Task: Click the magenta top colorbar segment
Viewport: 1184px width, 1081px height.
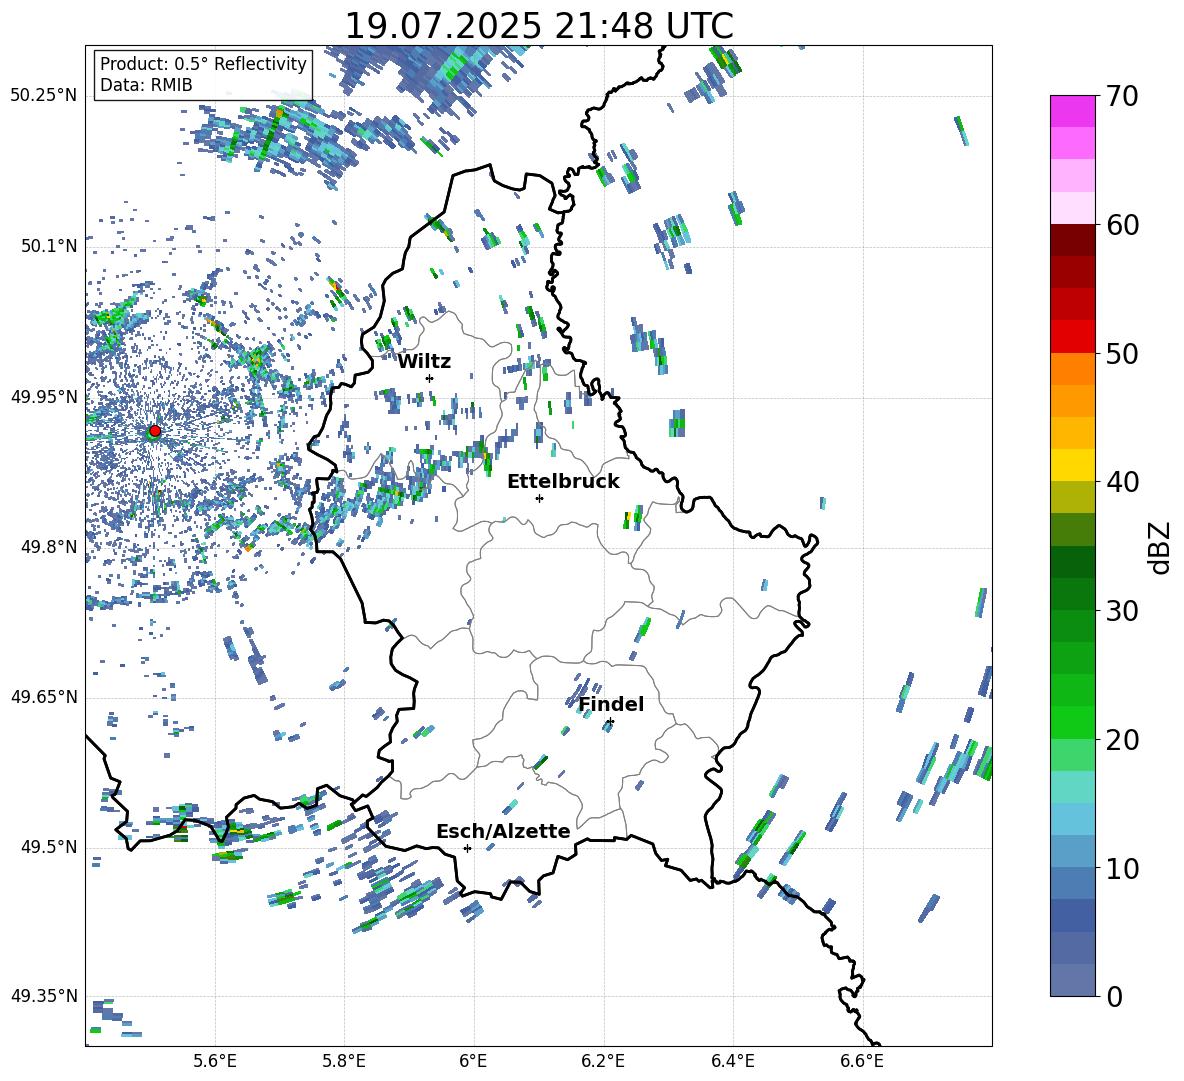Action: [1072, 112]
